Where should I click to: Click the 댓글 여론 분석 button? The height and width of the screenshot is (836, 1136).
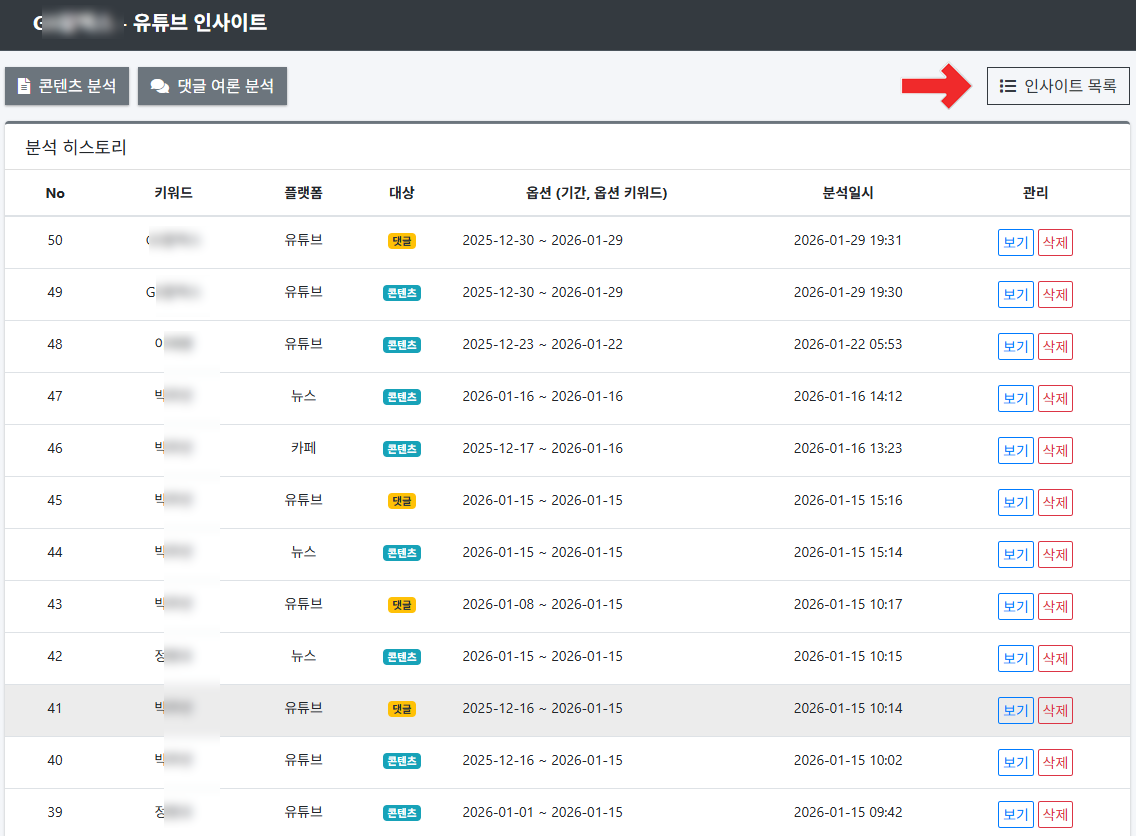click(x=212, y=86)
